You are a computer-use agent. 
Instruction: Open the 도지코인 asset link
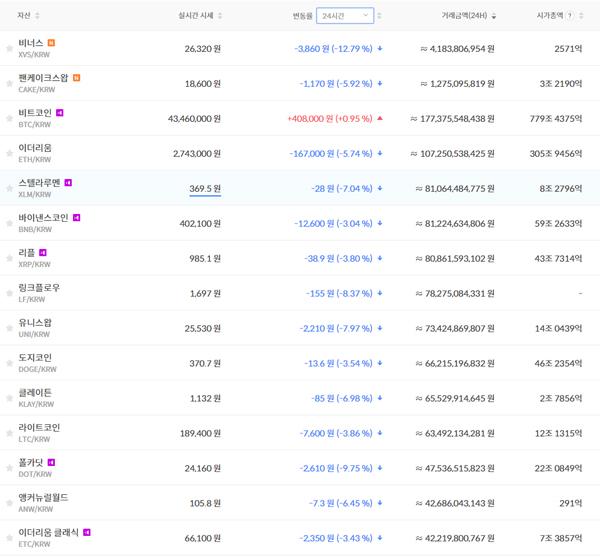pyautogui.click(x=35, y=357)
